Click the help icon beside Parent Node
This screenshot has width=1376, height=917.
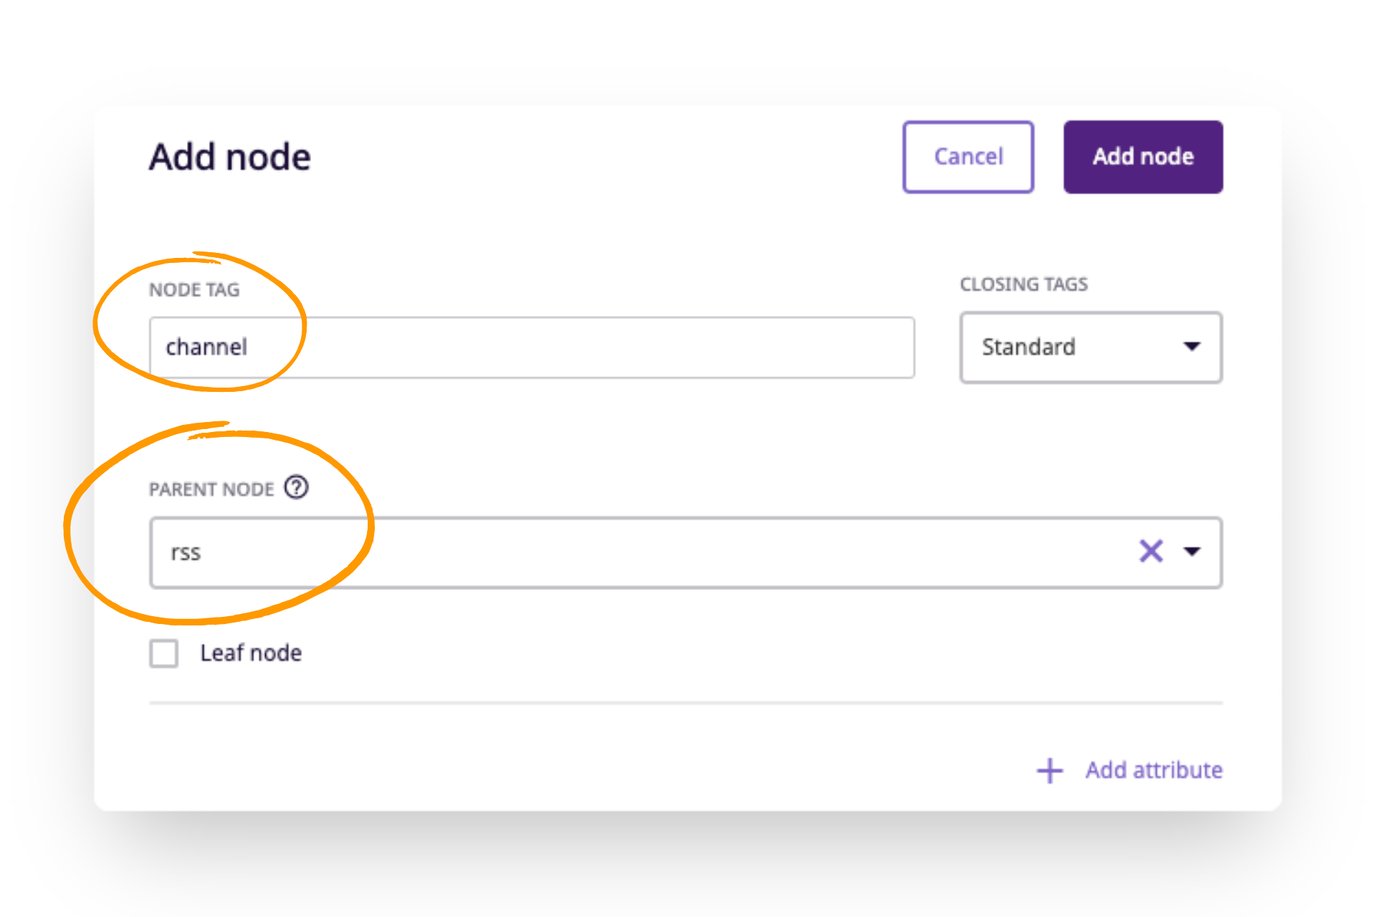(297, 488)
